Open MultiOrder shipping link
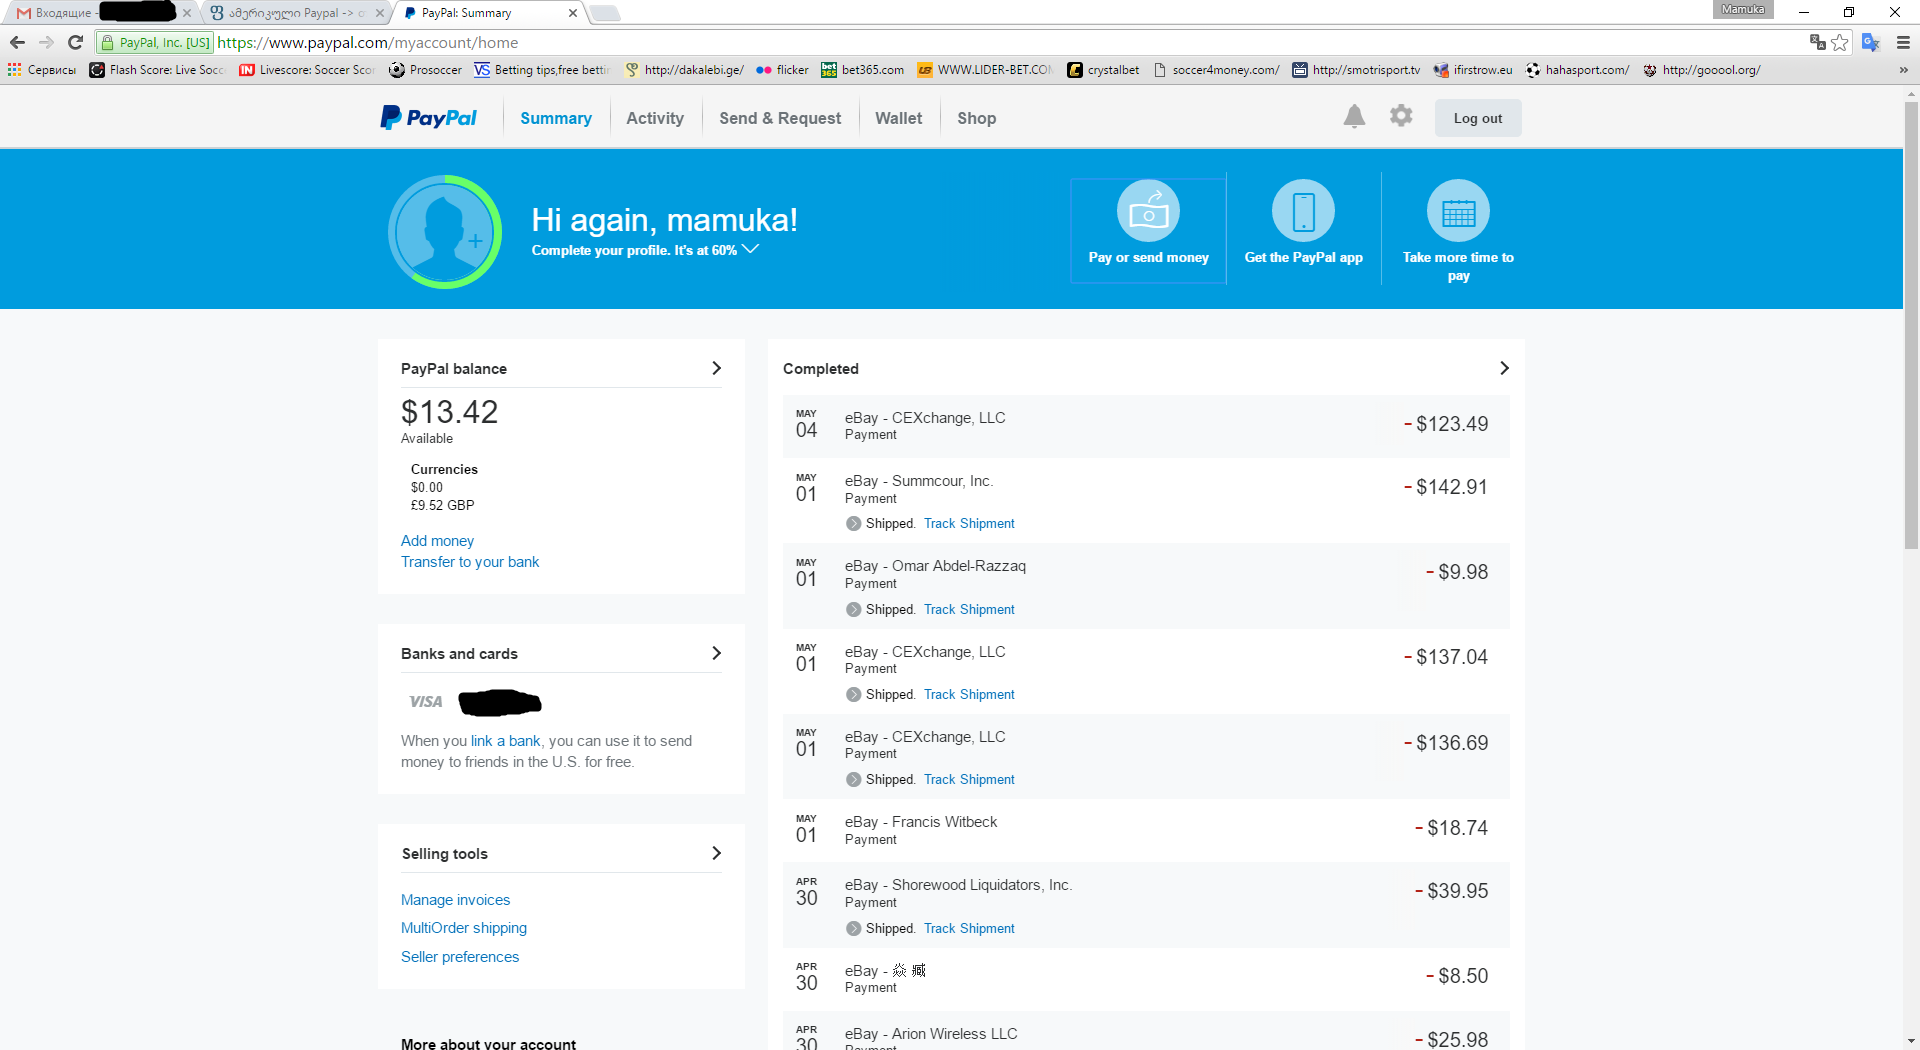Viewport: 1920px width, 1050px height. tap(464, 928)
